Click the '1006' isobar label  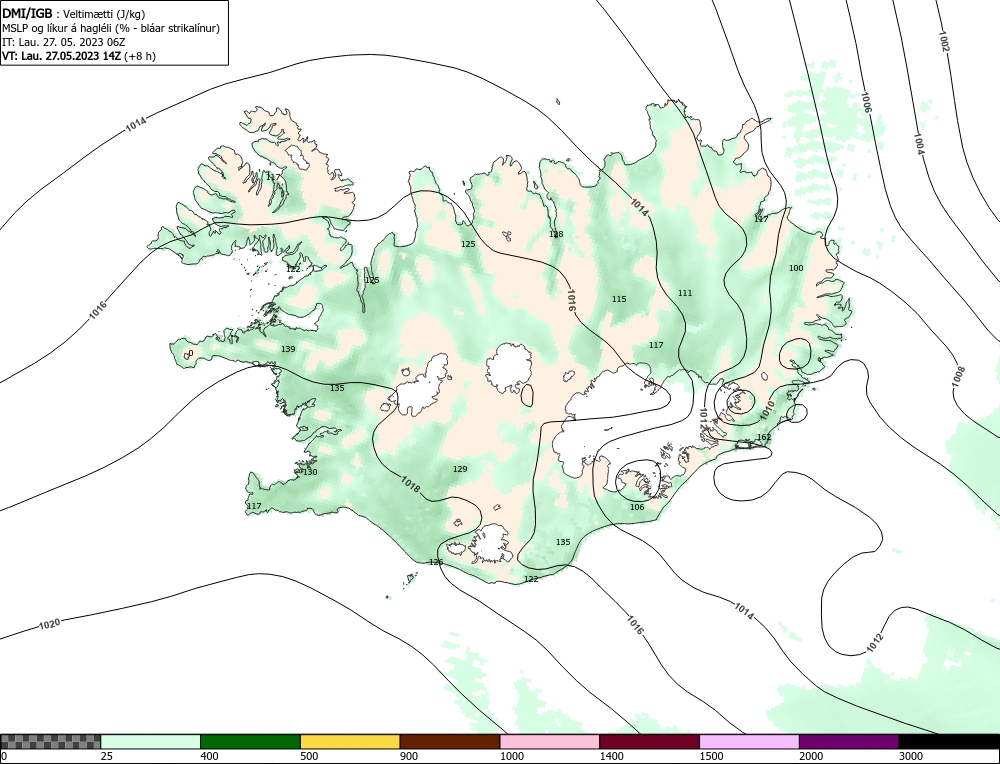tap(866, 103)
